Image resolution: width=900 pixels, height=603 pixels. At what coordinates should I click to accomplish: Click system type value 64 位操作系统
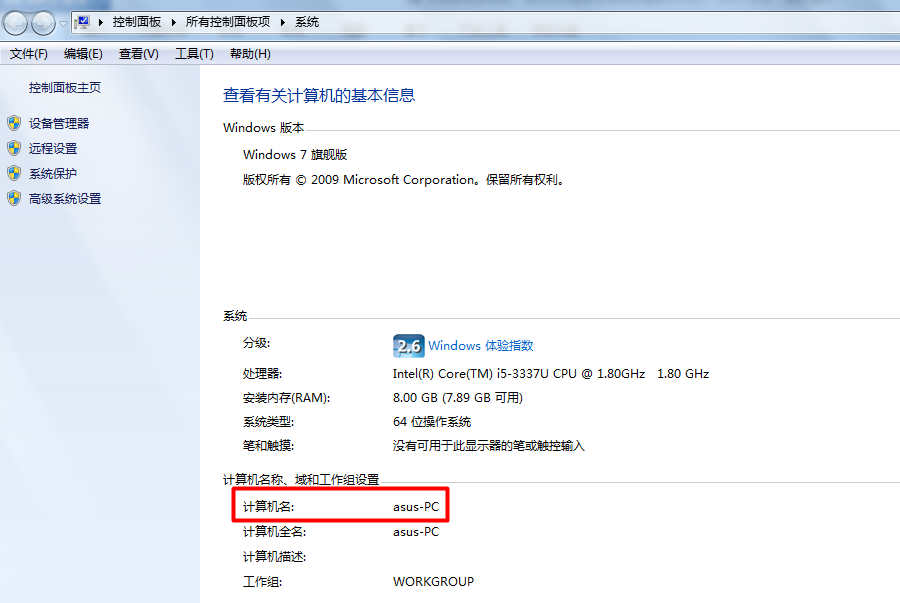click(432, 422)
